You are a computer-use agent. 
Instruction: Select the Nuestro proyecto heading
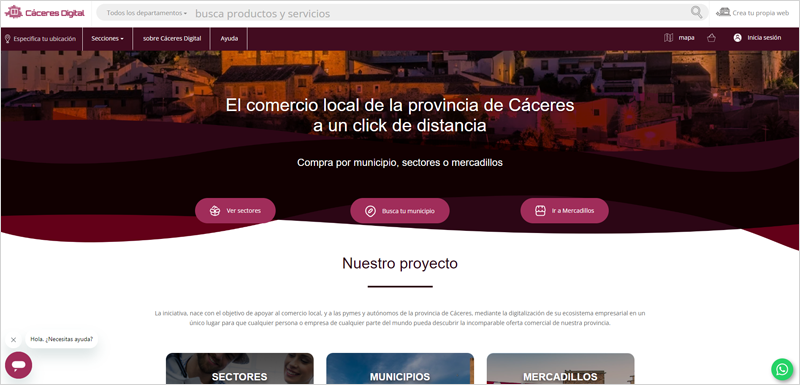pos(400,264)
